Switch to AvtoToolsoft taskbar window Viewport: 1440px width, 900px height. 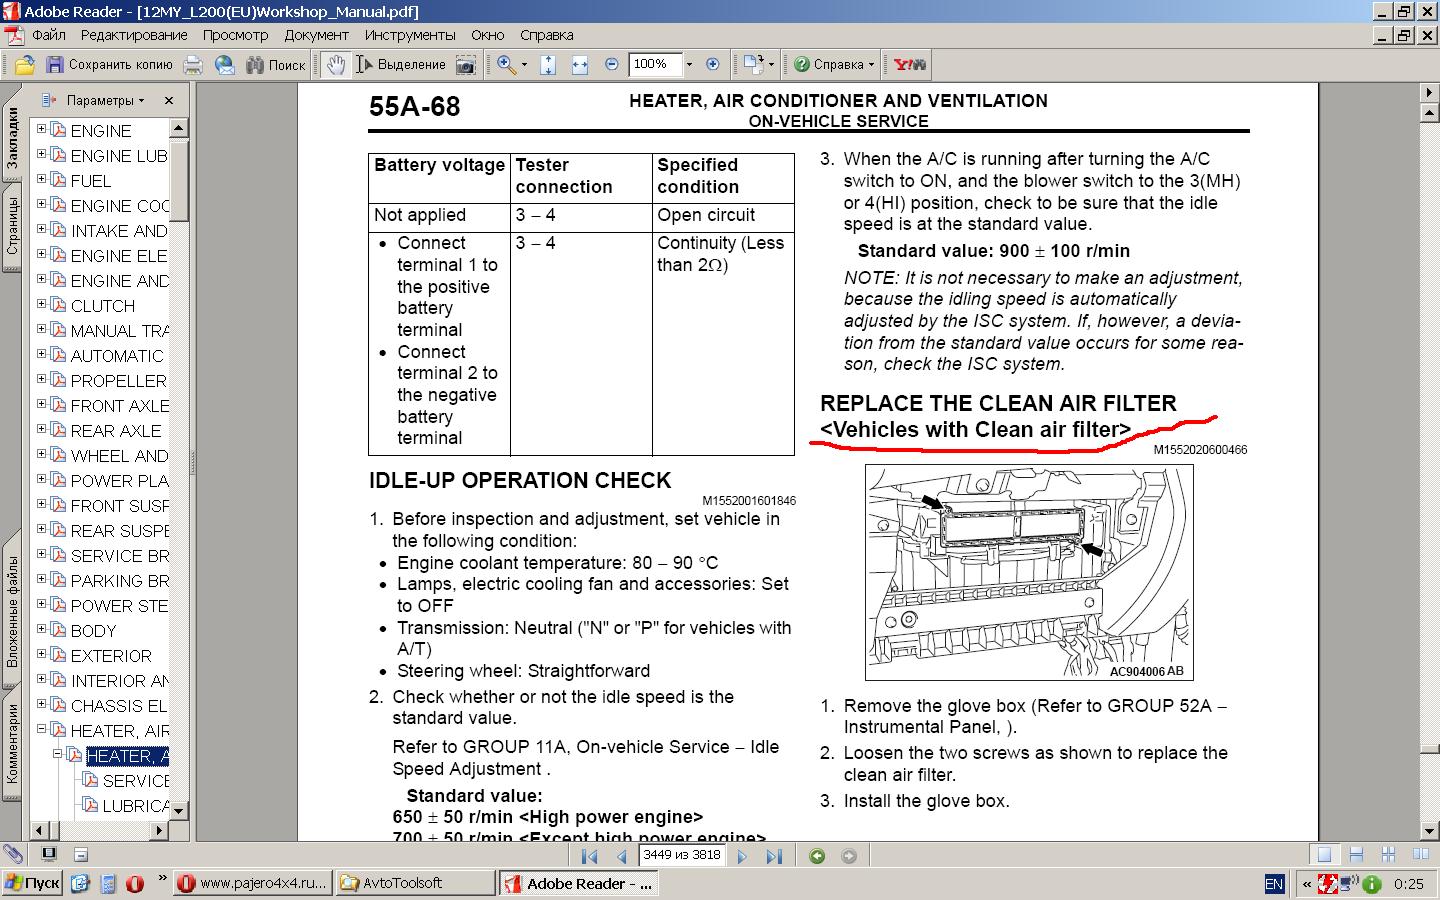click(x=415, y=883)
